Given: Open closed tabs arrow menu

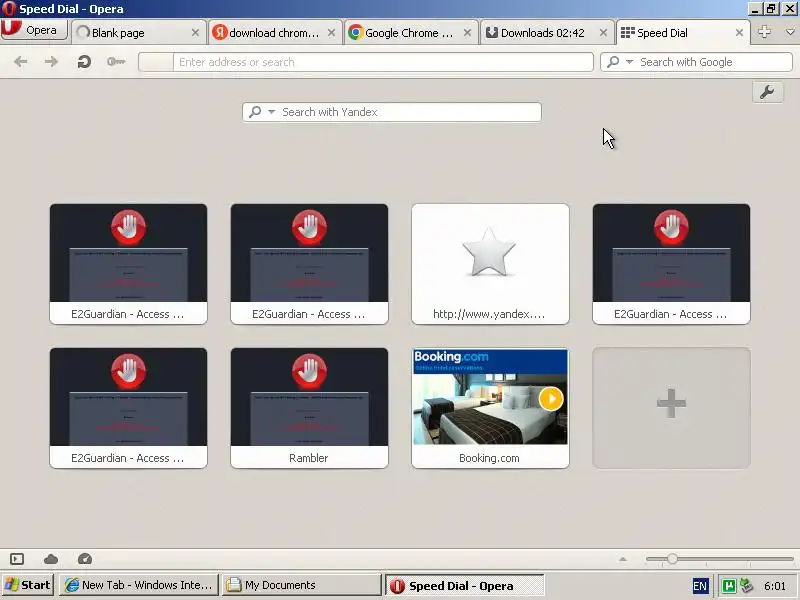Looking at the screenshot, I should tap(790, 32).
